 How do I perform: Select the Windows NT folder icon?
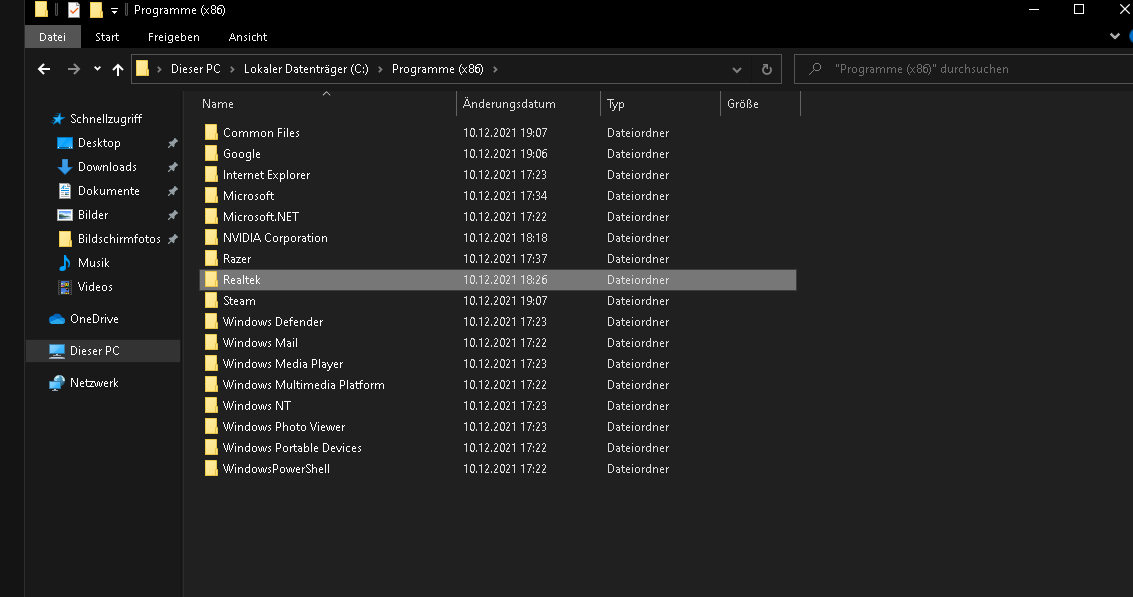click(x=211, y=405)
